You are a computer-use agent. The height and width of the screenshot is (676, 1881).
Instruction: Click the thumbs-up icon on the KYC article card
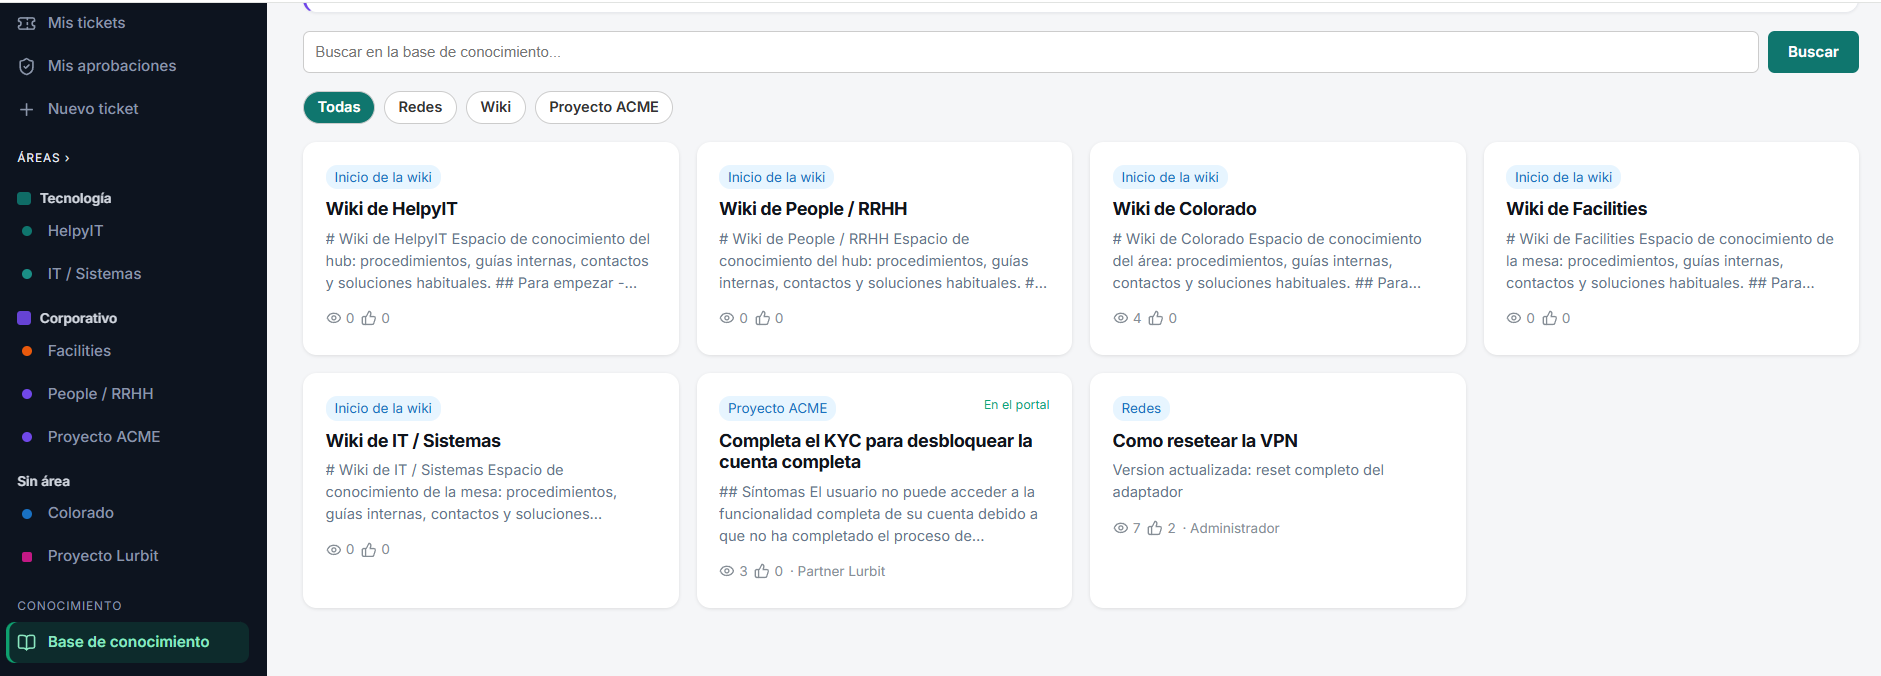click(x=762, y=571)
